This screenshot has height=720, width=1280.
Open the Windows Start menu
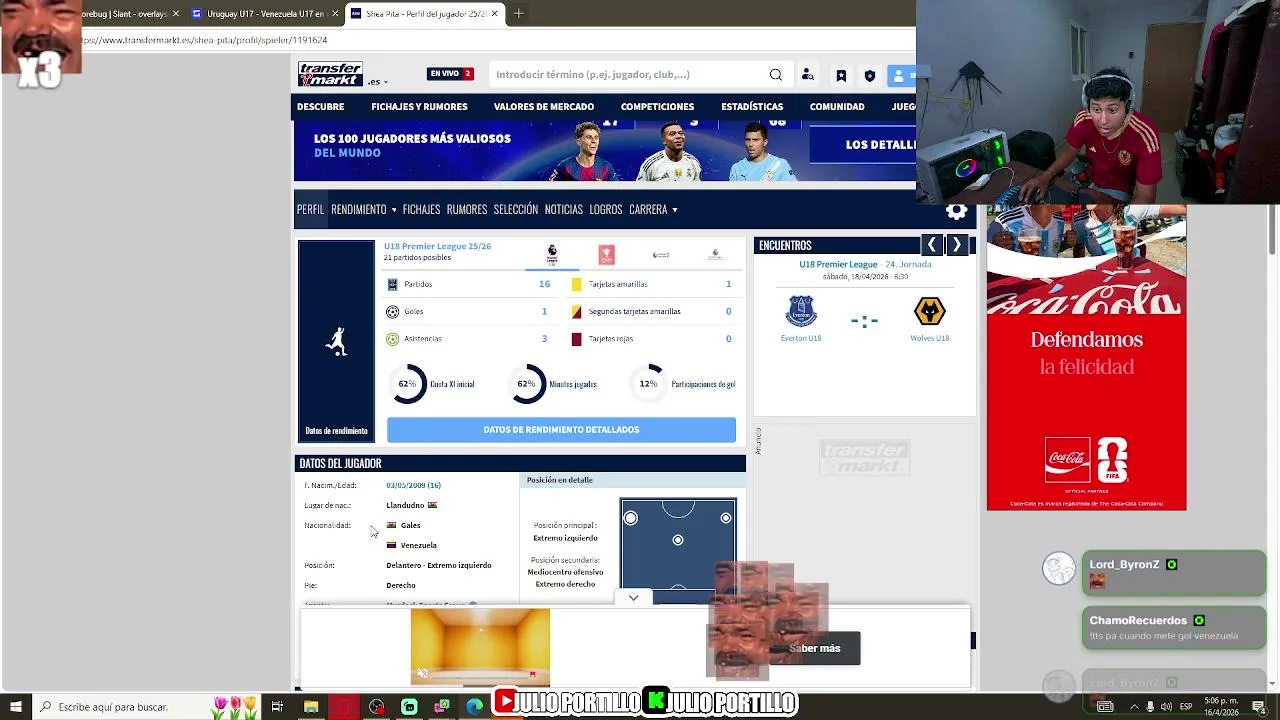click(15, 707)
